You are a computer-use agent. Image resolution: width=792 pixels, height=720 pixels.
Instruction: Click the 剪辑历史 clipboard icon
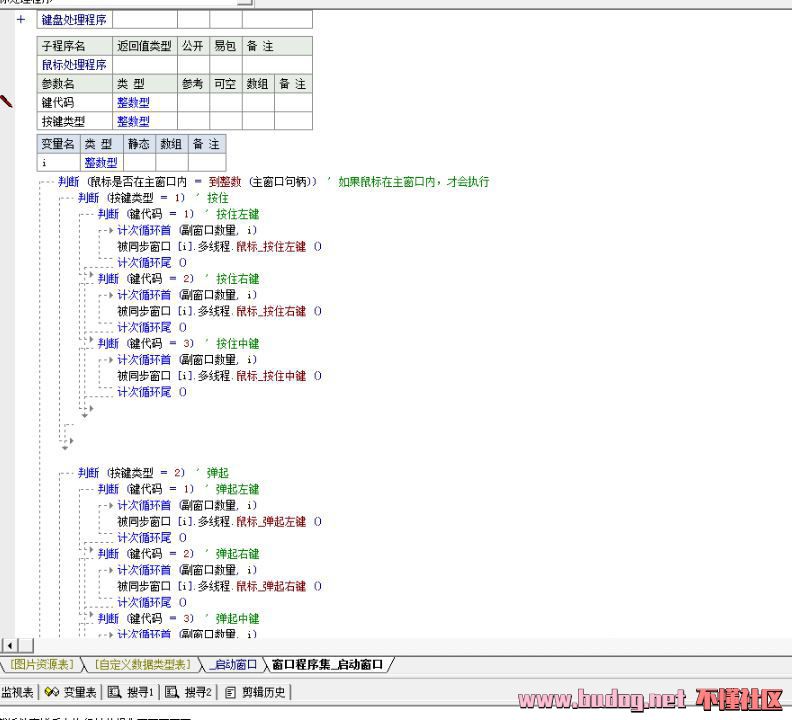click(x=231, y=692)
